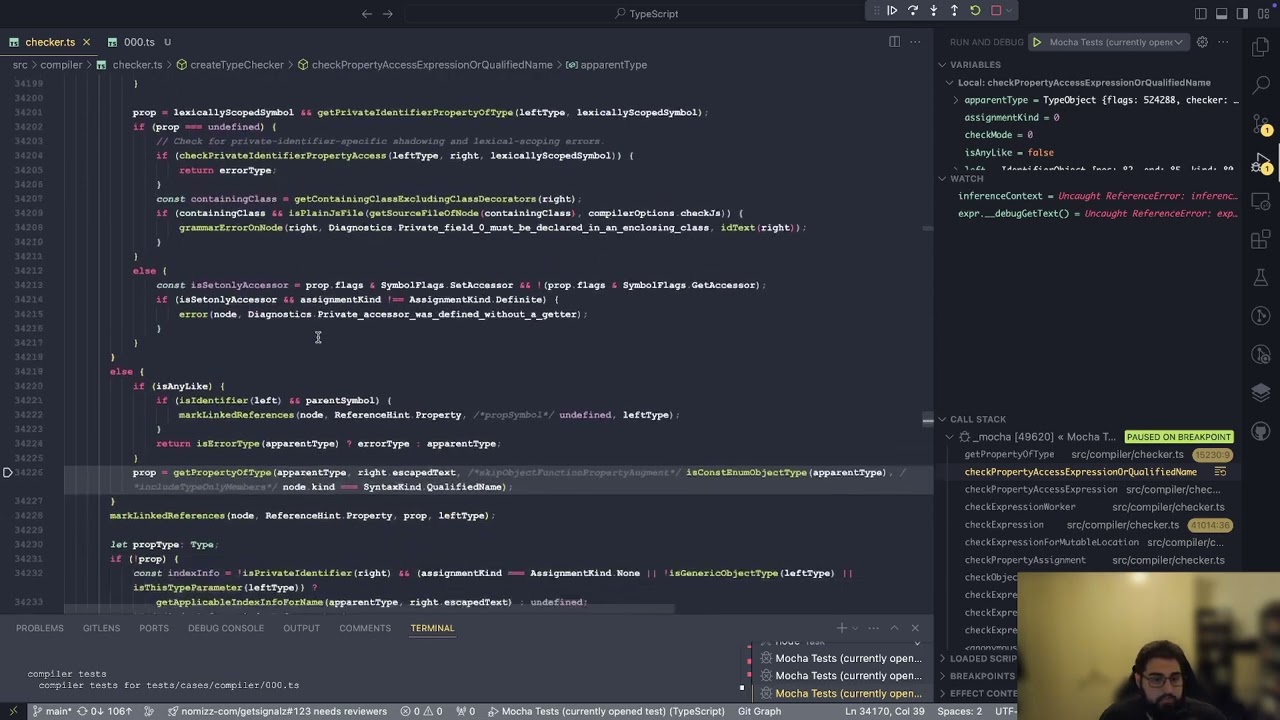Screen dimensions: 1280x720
Task: Expand the apparentType variable
Action: click(x=956, y=100)
